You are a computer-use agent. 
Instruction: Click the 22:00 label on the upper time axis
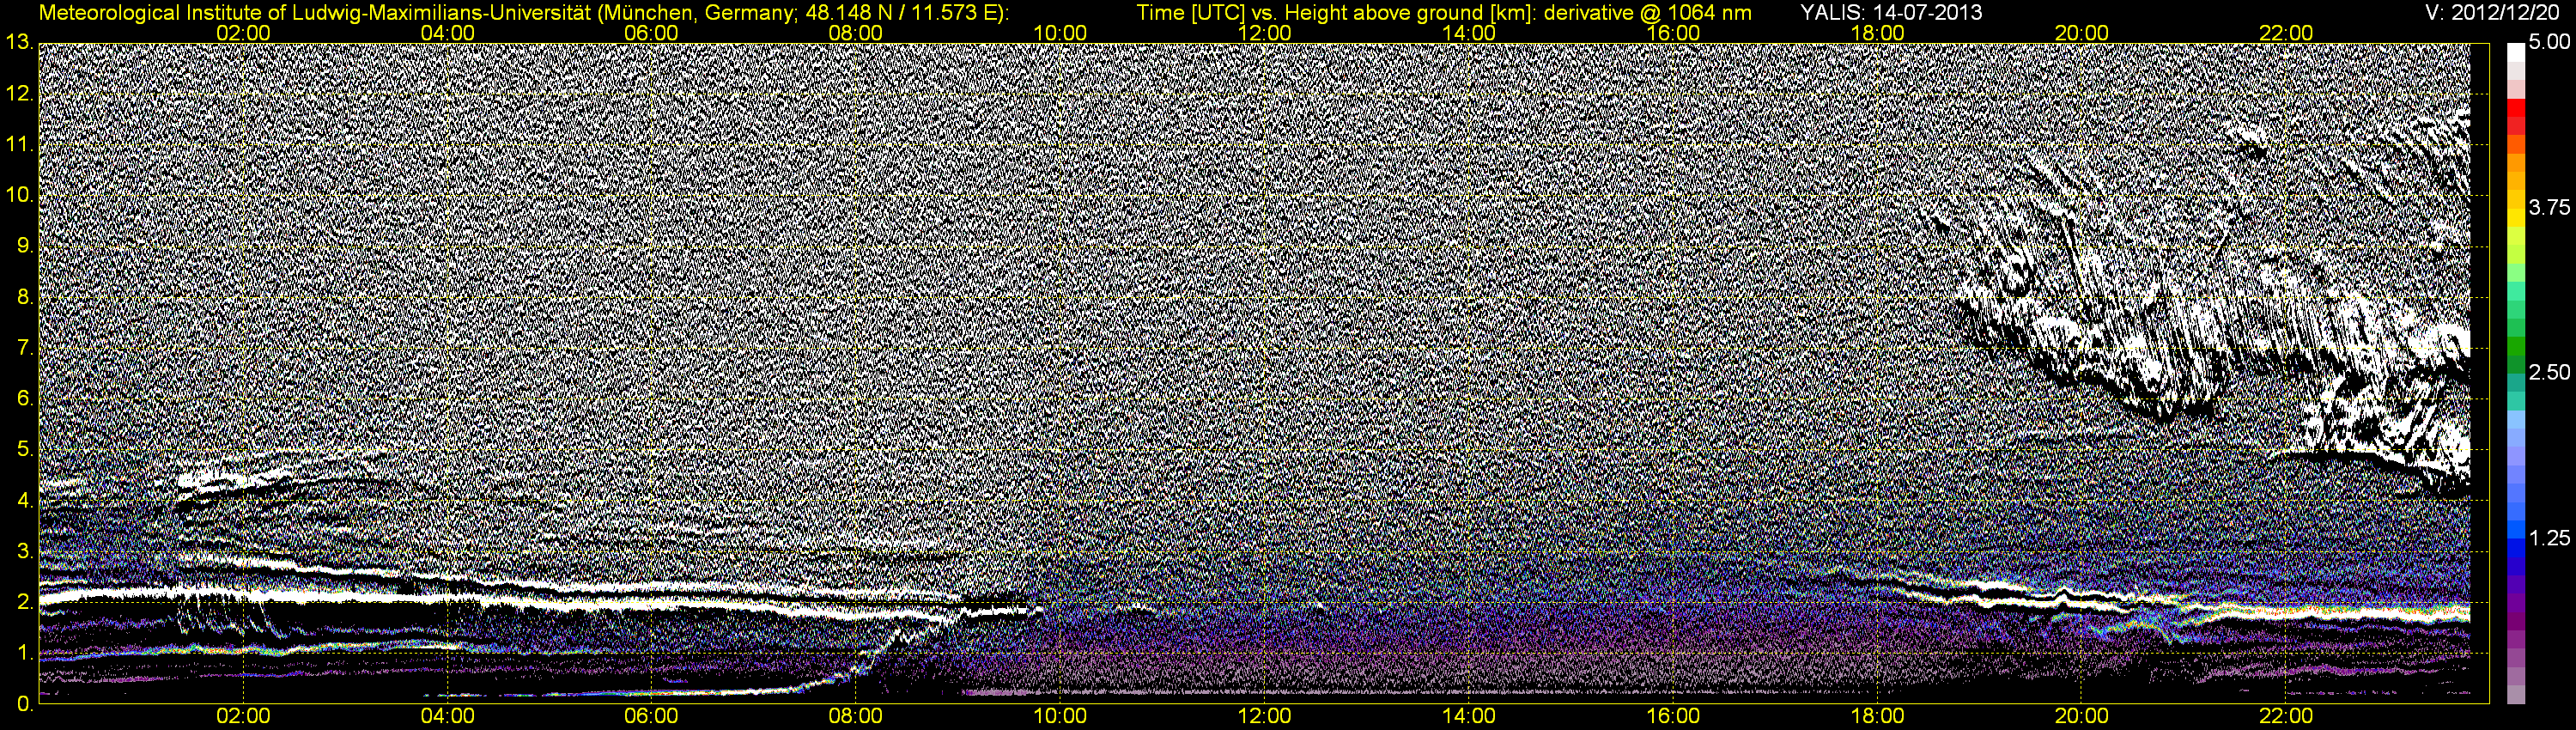2286,33
